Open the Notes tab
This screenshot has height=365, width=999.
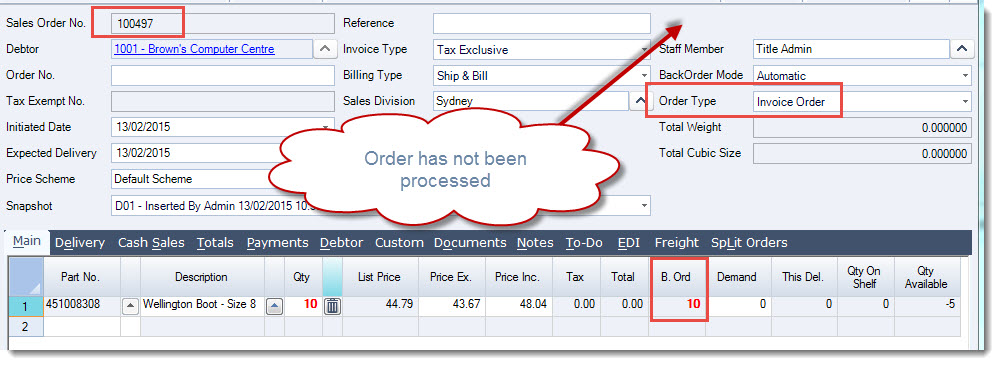coord(535,243)
